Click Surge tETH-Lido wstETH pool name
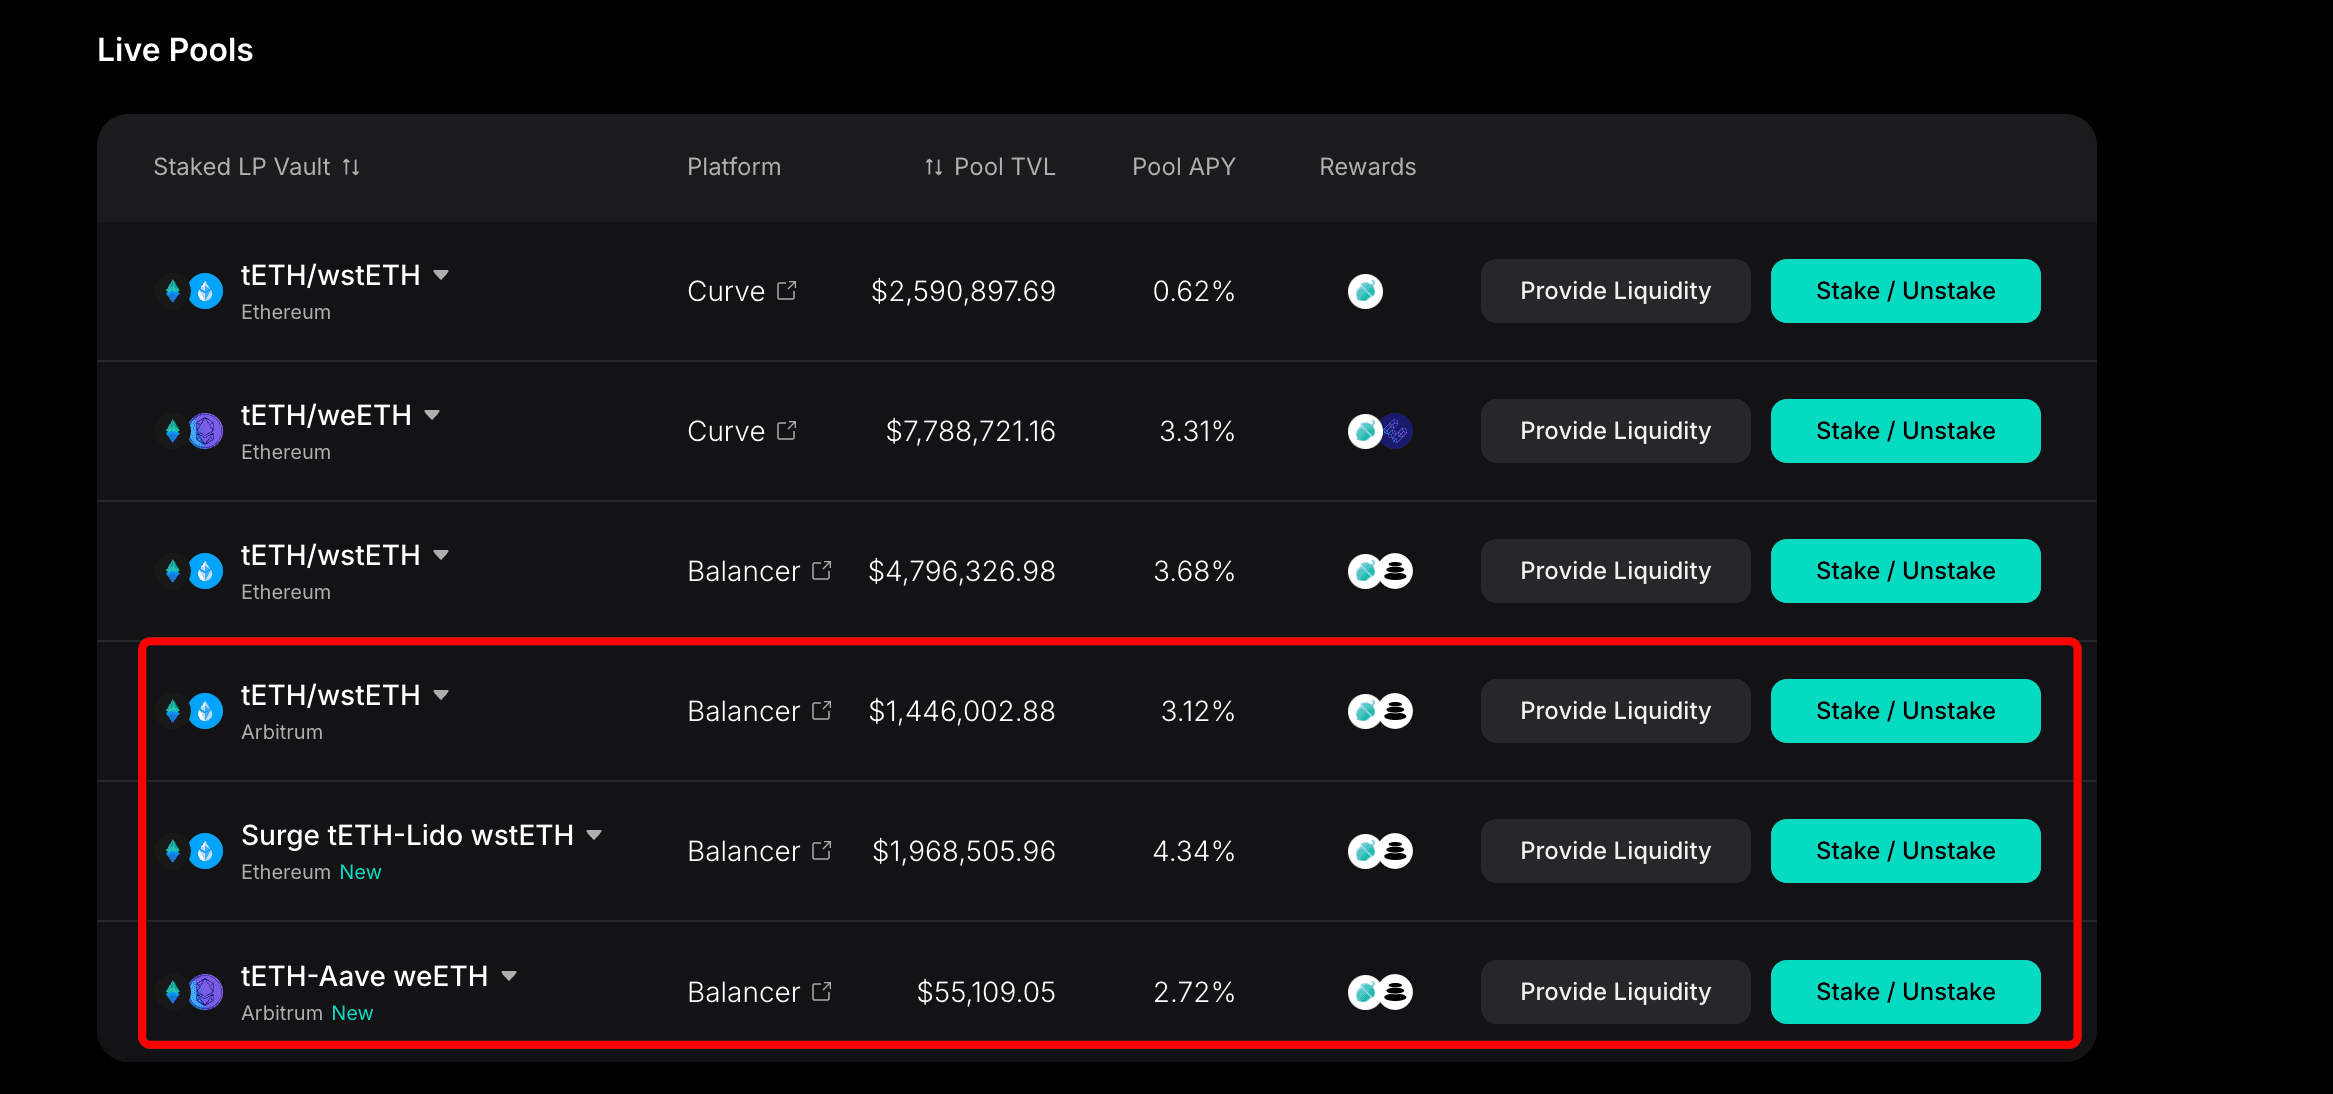The width and height of the screenshot is (2333, 1094). click(x=407, y=835)
